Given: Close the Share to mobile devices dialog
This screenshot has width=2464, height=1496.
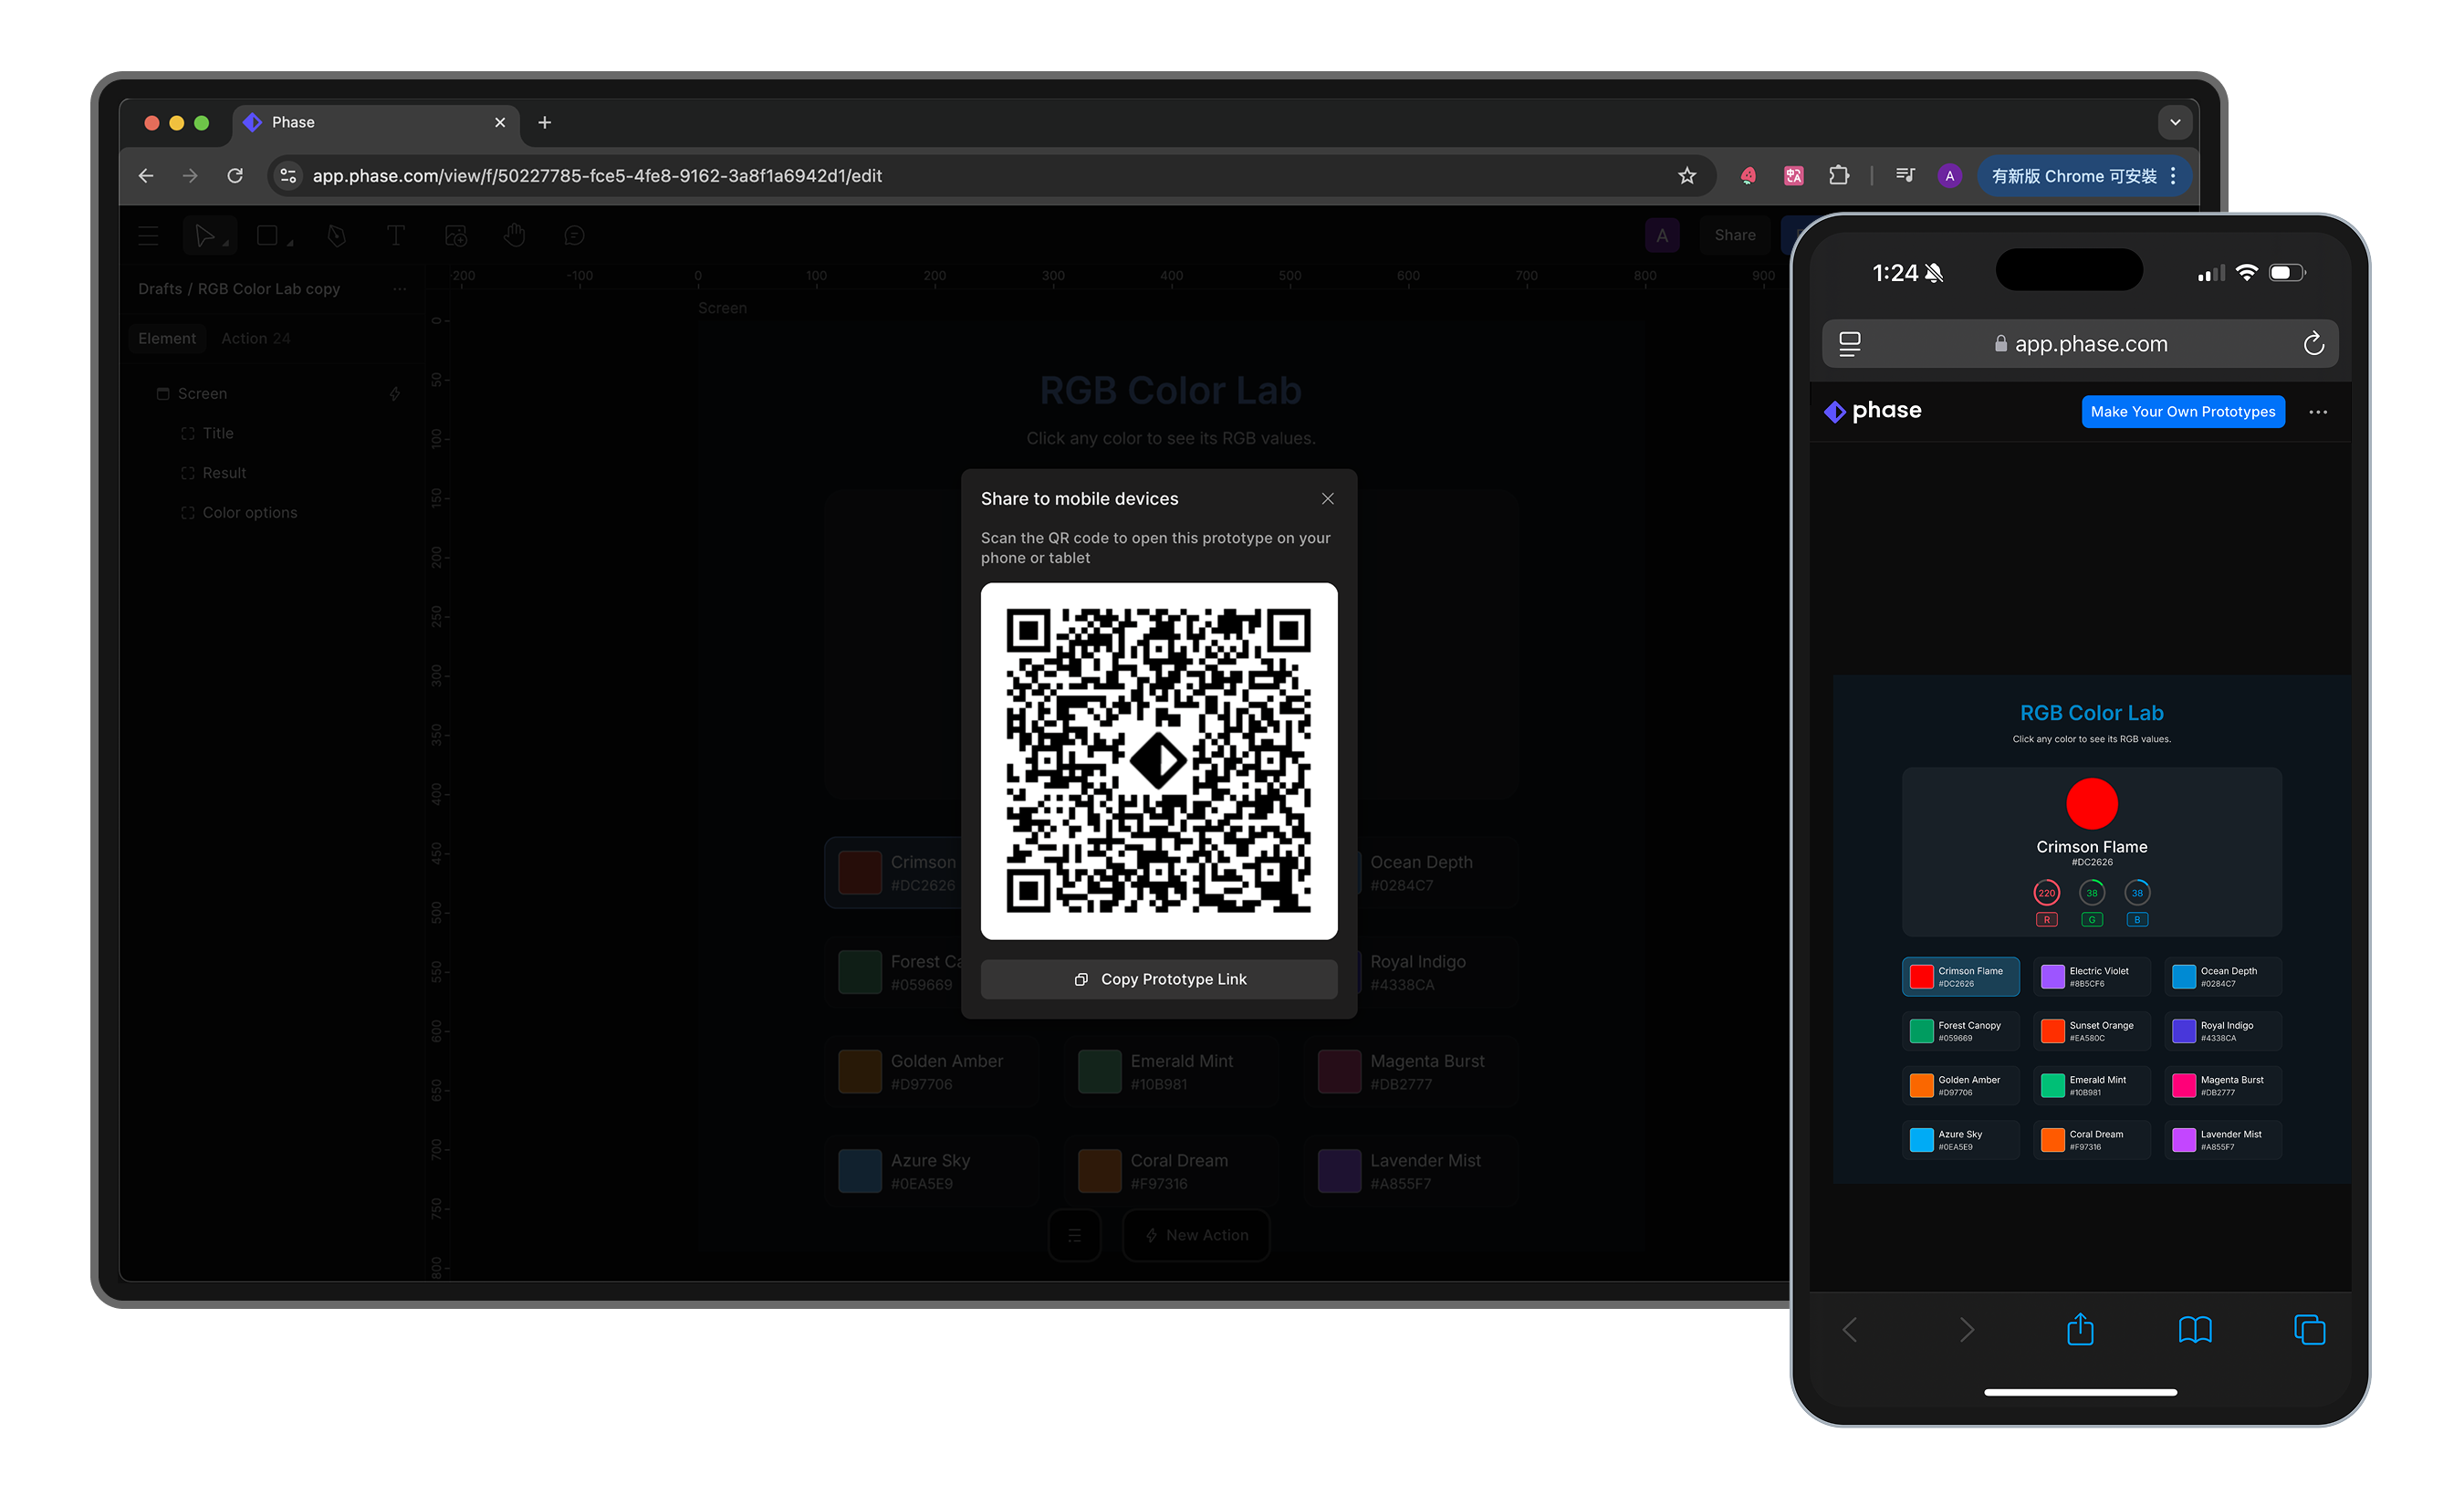Looking at the screenshot, I should click(1328, 499).
